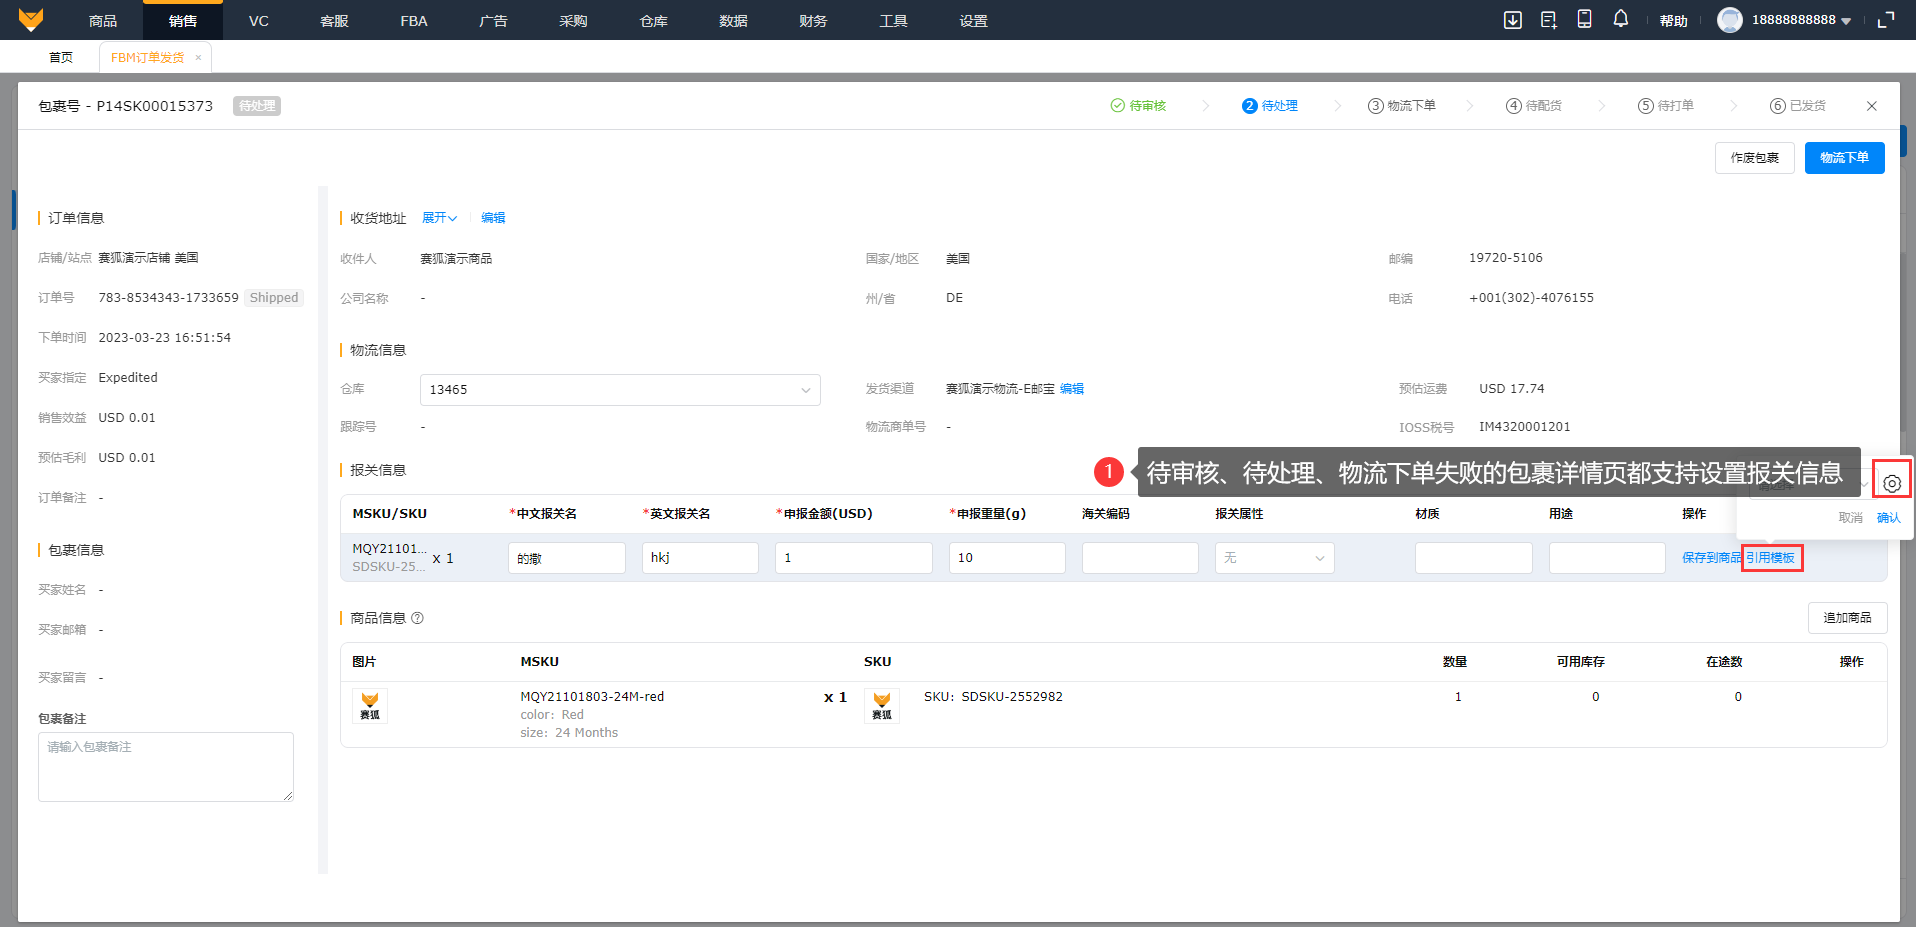The height and width of the screenshot is (927, 1916).
Task: Toggle fullscreen with the expand icon
Action: [1886, 20]
